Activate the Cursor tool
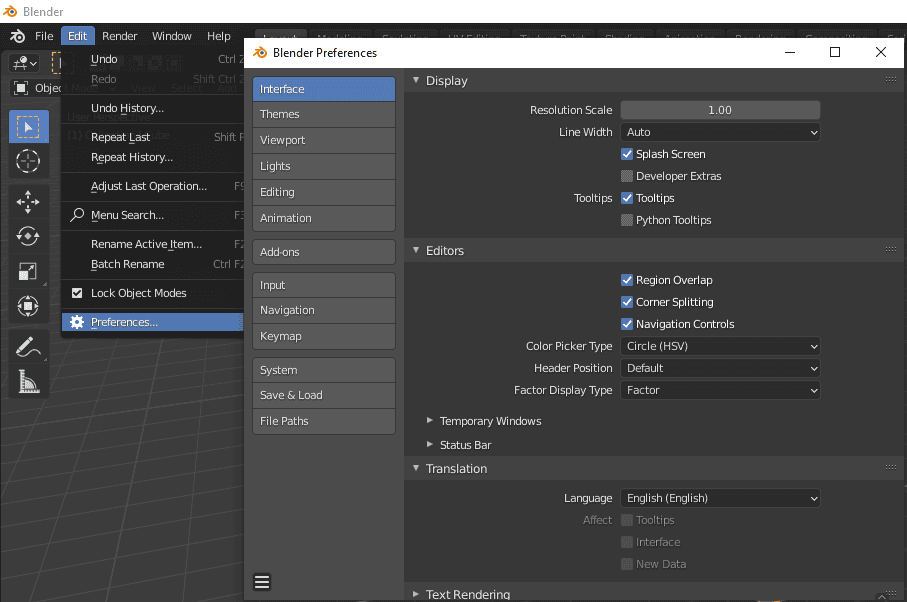Image resolution: width=907 pixels, height=602 pixels. [x=27, y=160]
